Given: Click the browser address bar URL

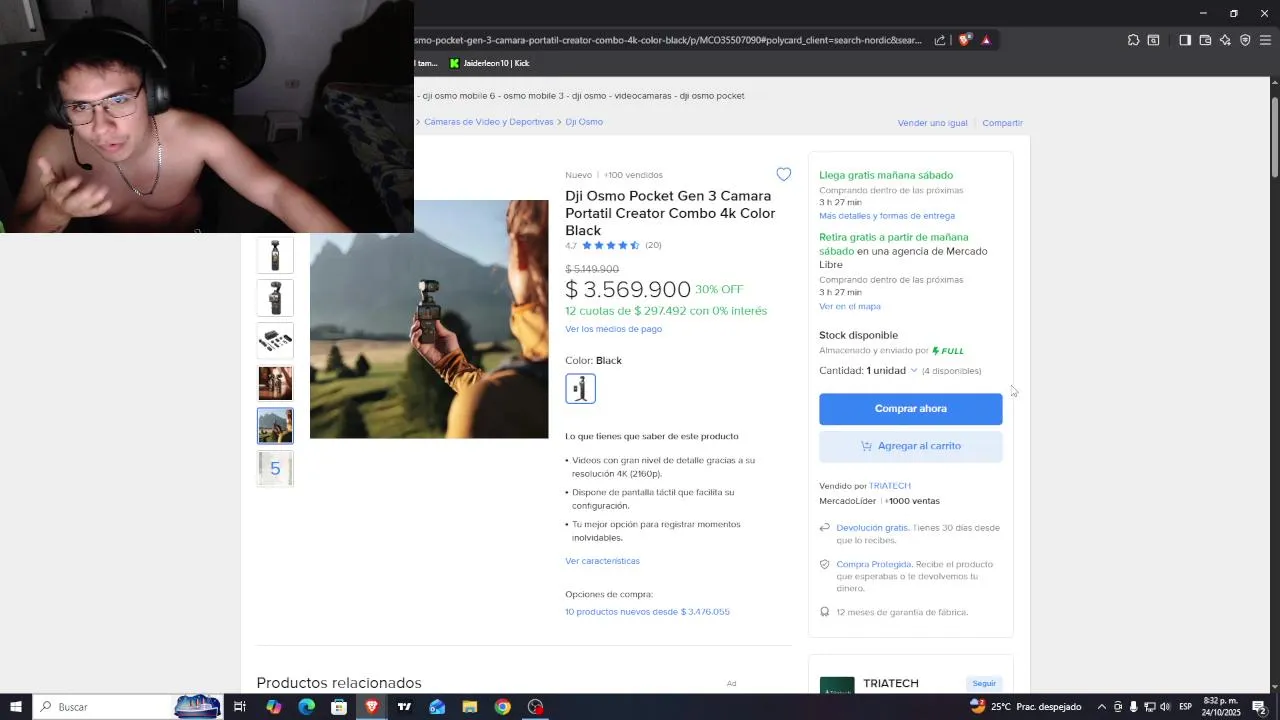Looking at the screenshot, I should click(668, 40).
